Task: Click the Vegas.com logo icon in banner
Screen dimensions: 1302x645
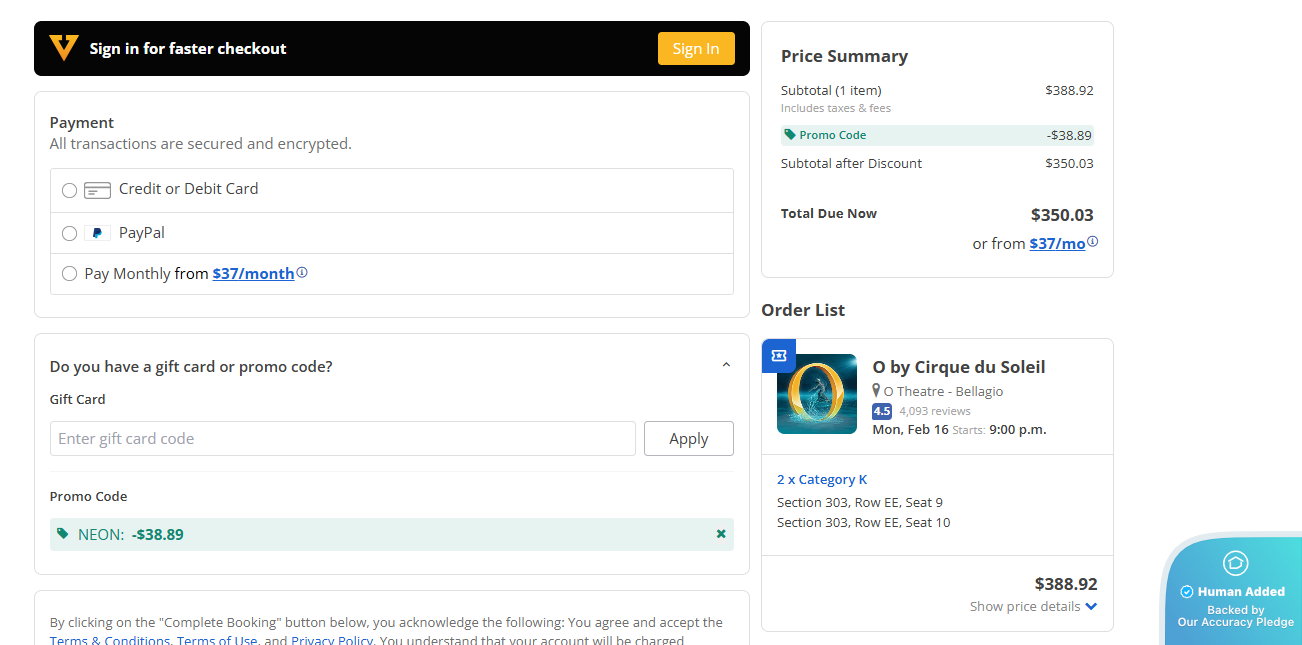Action: coord(64,48)
